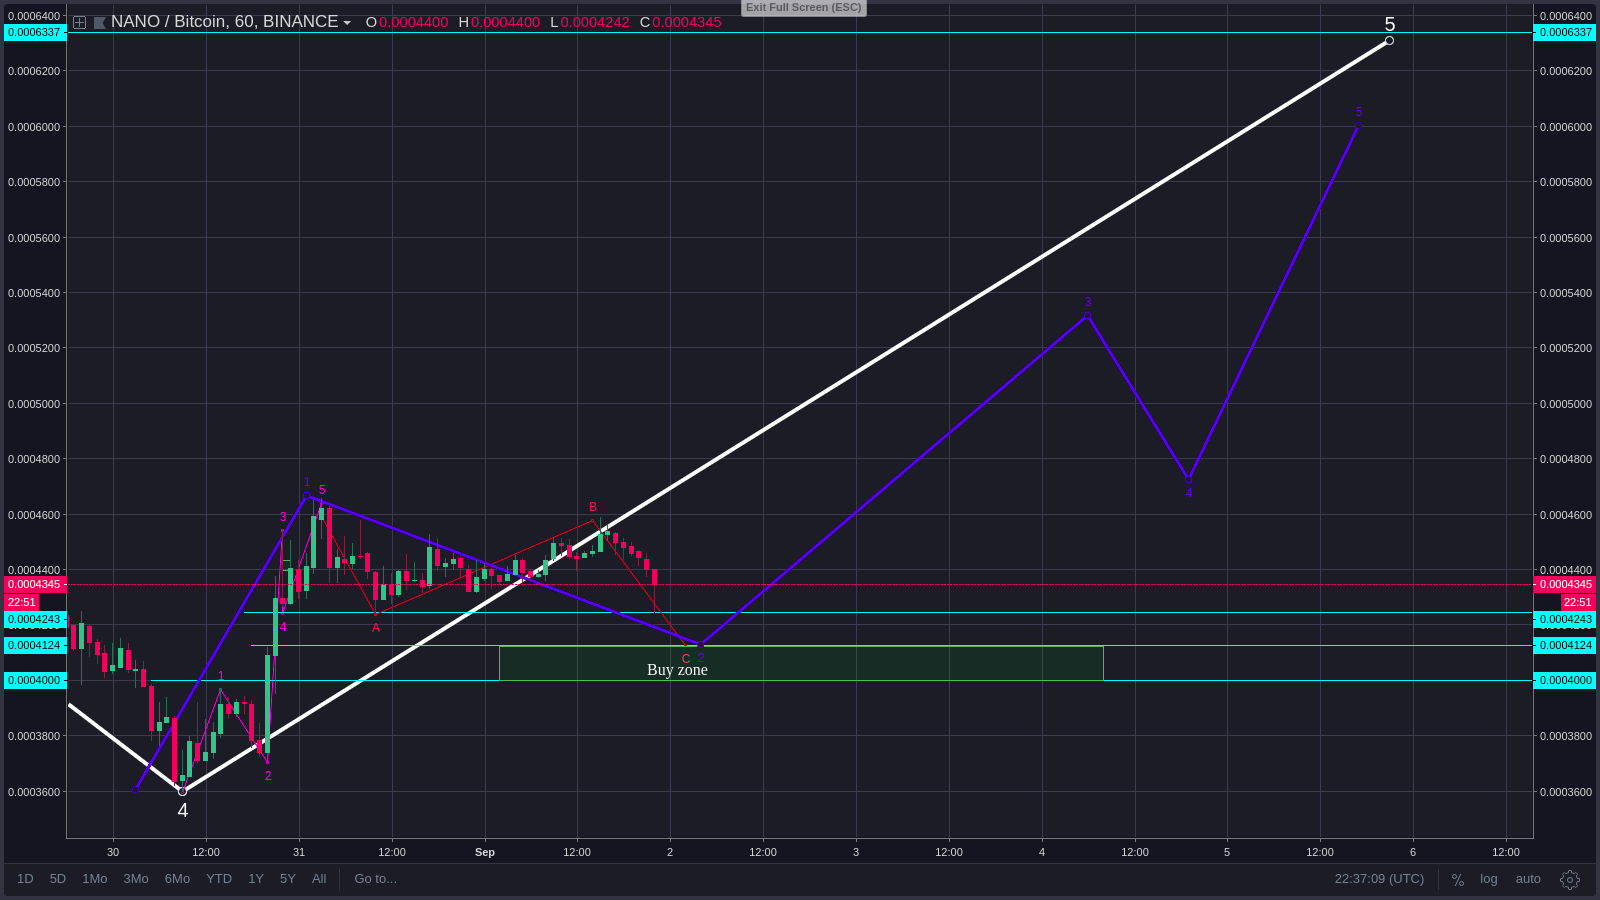Screen dimensions: 1600x900
Task: Toggle percent scale mode
Action: pyautogui.click(x=1458, y=880)
